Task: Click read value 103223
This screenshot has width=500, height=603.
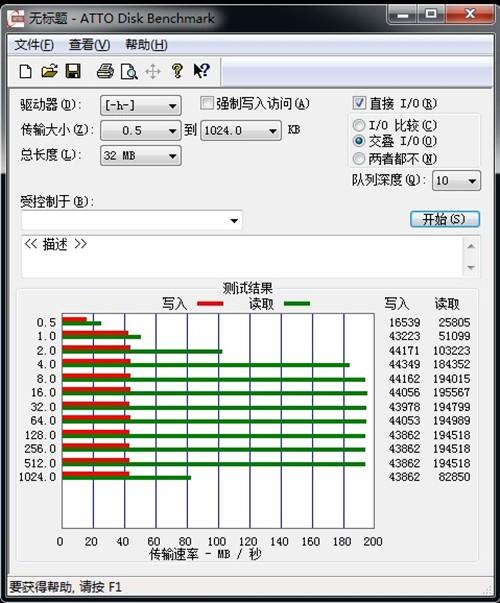Action: tap(452, 351)
